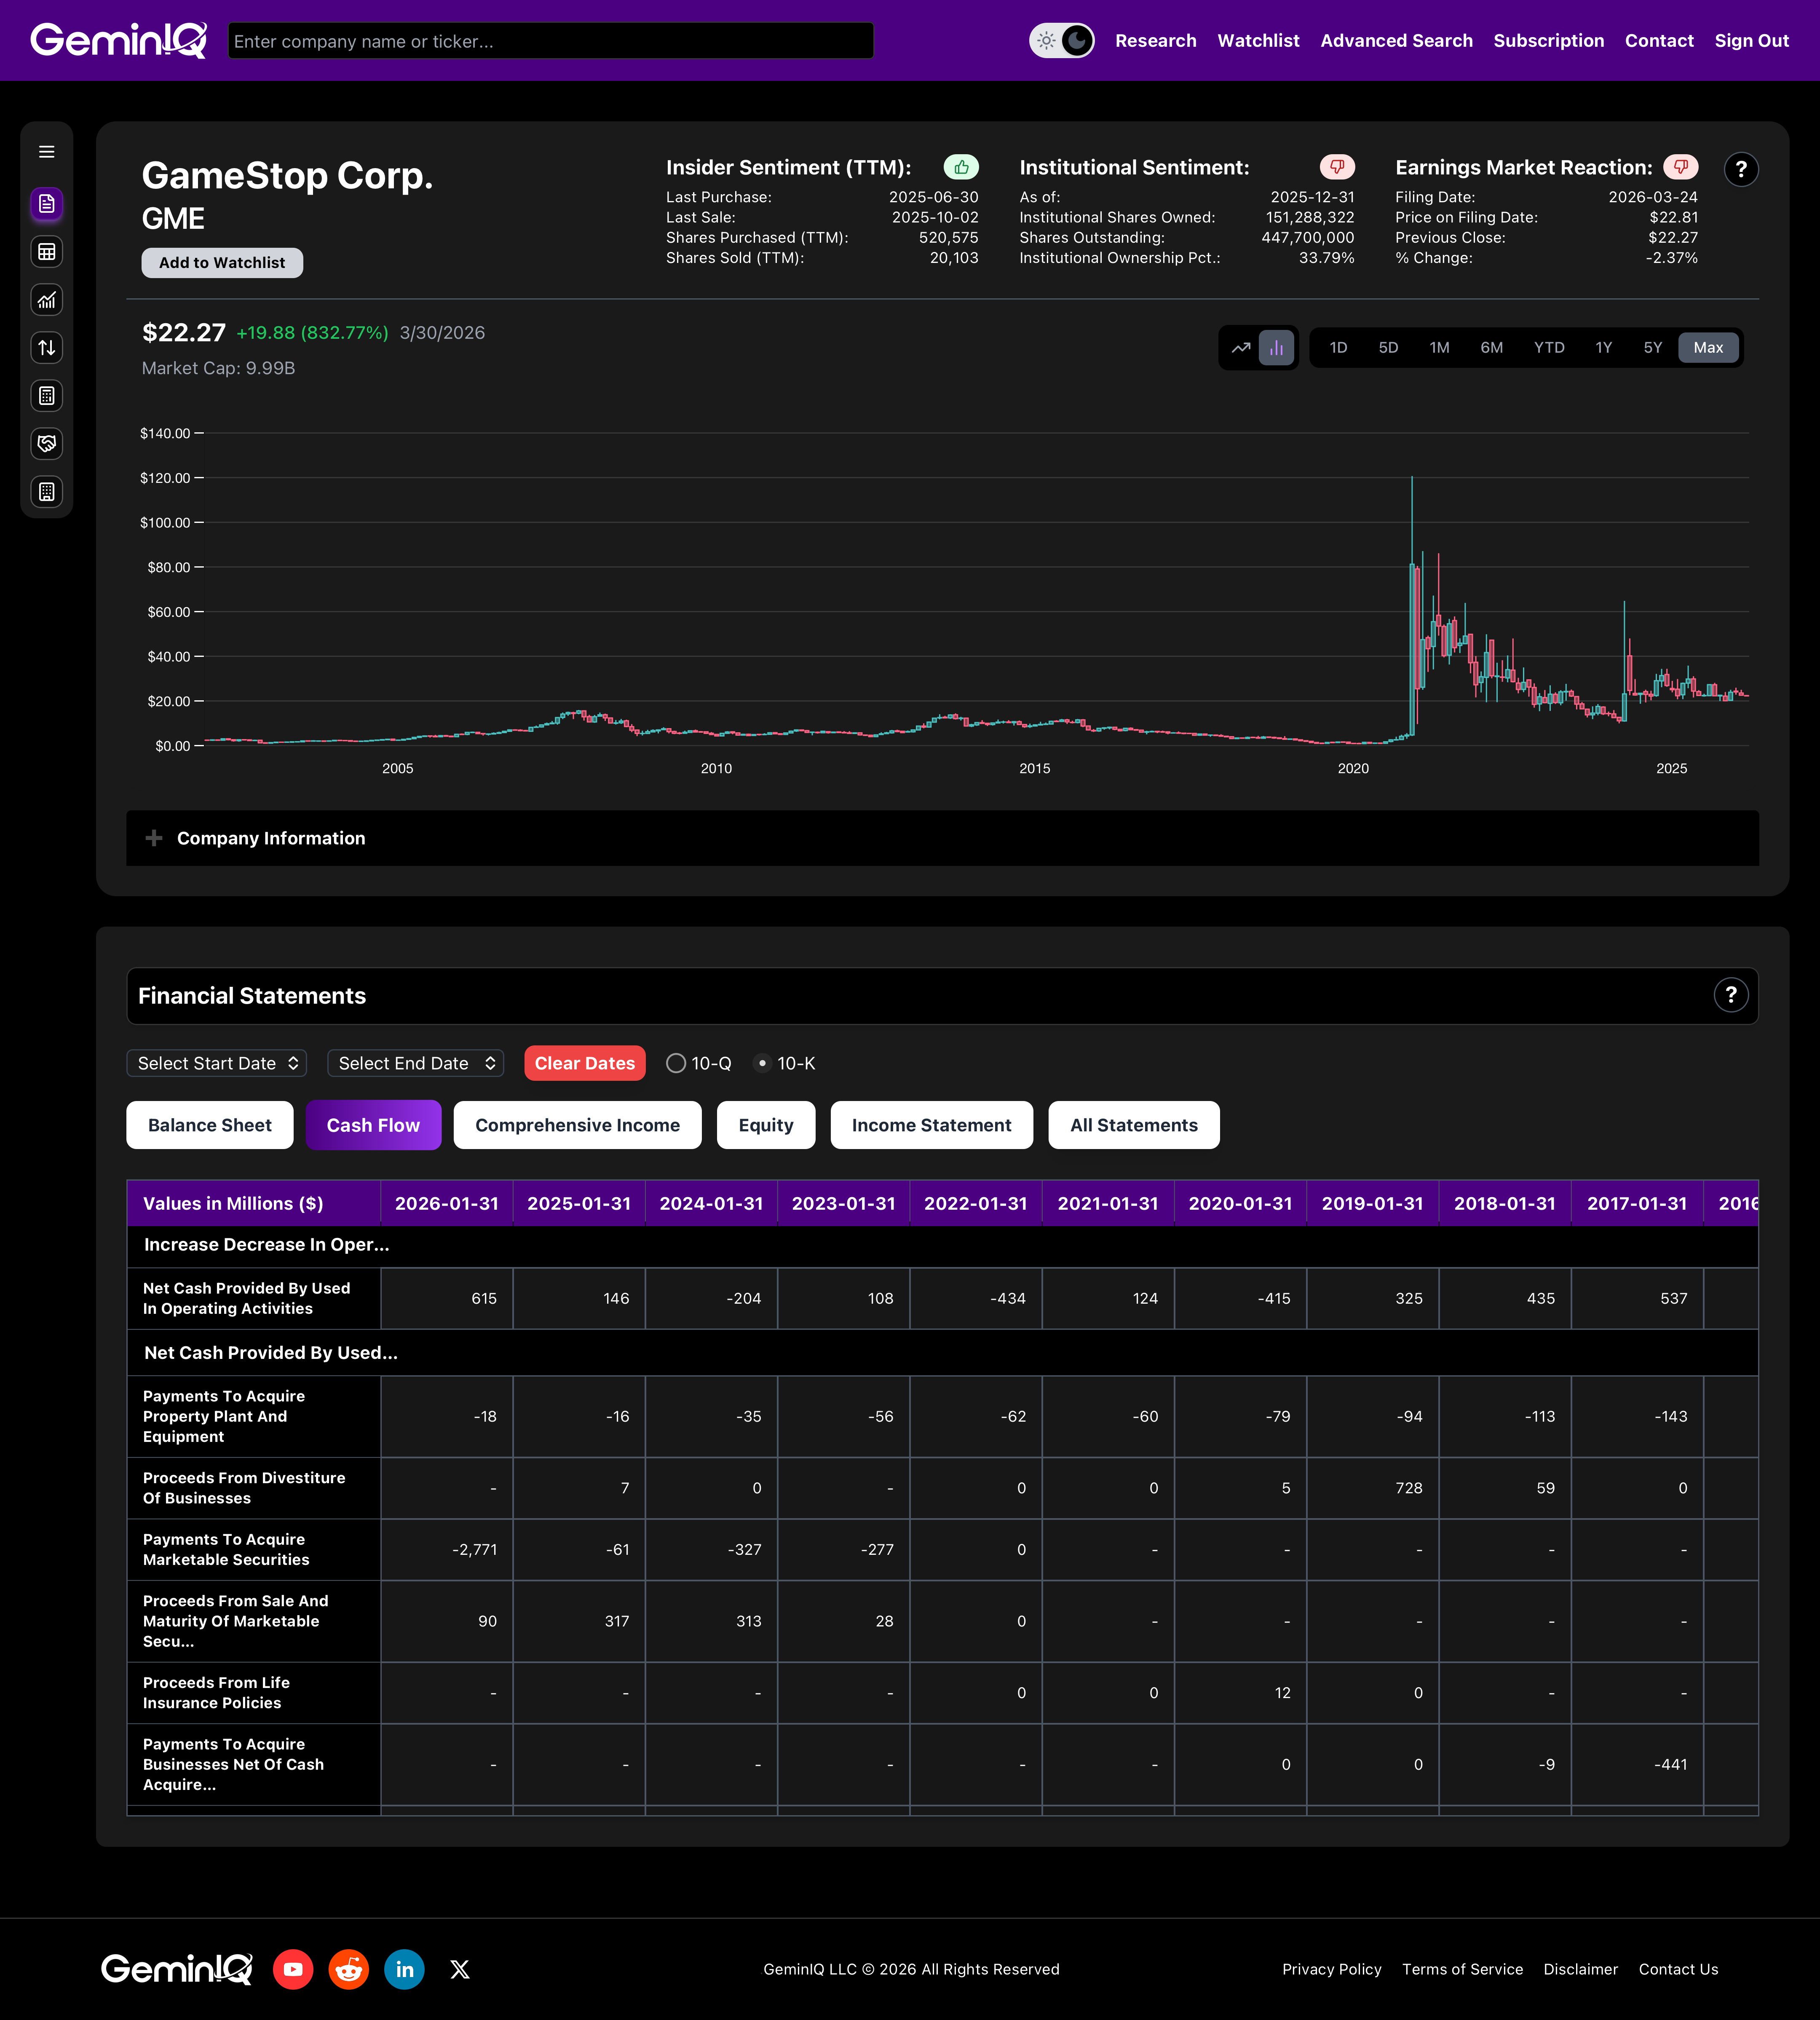Open the Select Start Date dropdown
This screenshot has width=1820, height=2020.
coord(216,1063)
